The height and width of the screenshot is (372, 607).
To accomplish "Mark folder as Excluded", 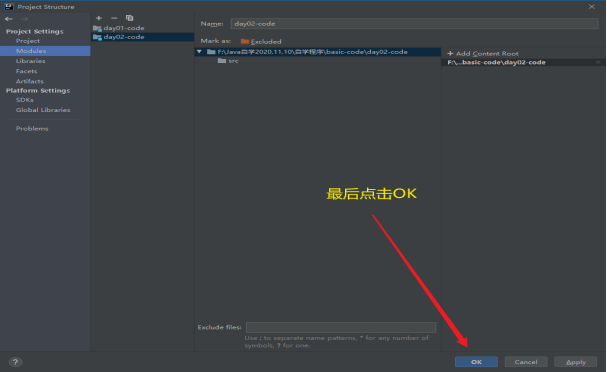I will [261, 41].
